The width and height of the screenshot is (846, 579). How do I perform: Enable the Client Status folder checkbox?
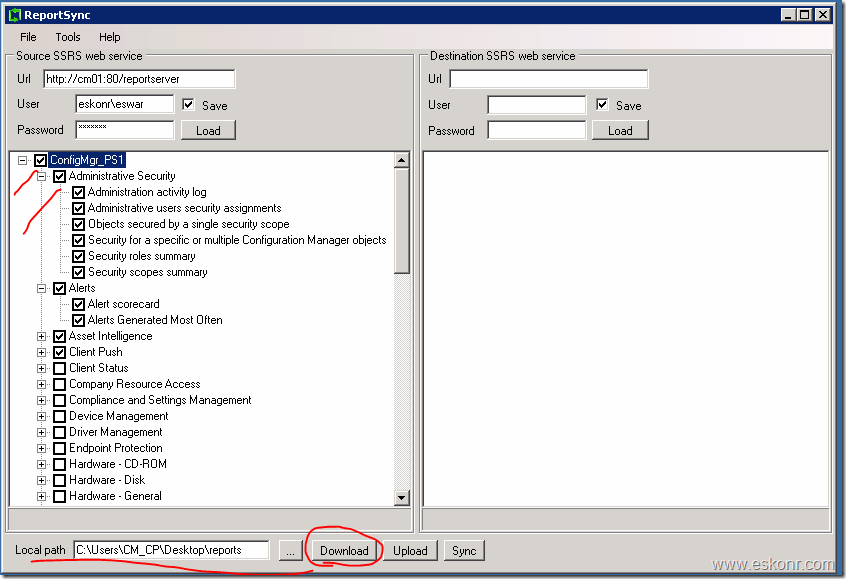pyautogui.click(x=59, y=368)
